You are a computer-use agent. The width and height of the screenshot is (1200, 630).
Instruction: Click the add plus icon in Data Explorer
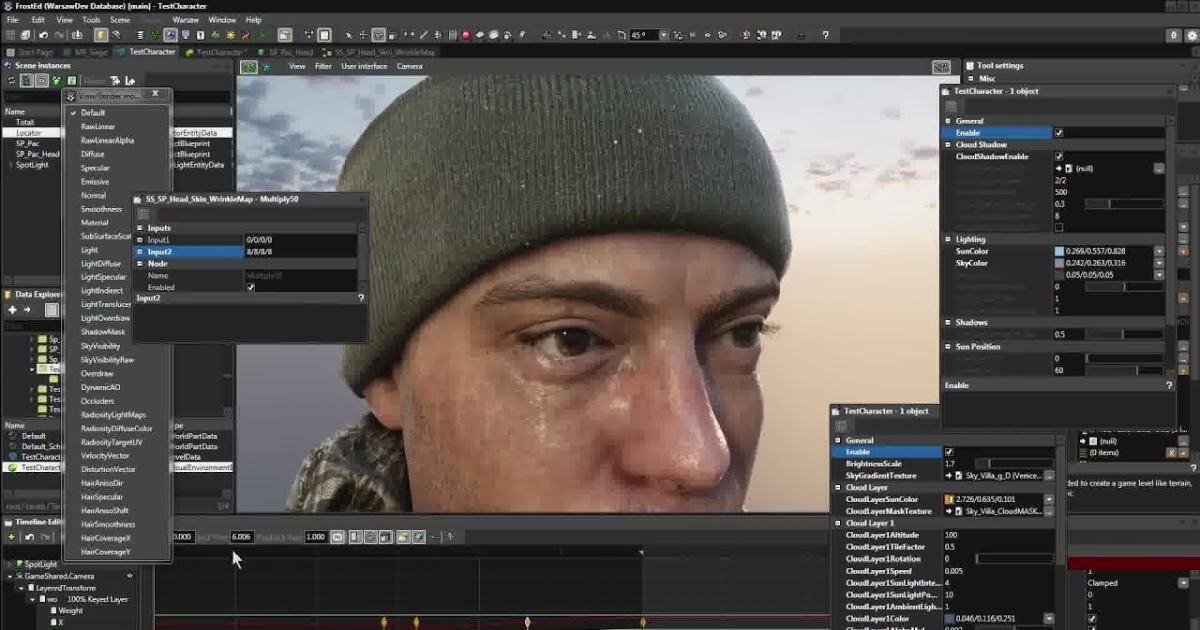[x=12, y=310]
